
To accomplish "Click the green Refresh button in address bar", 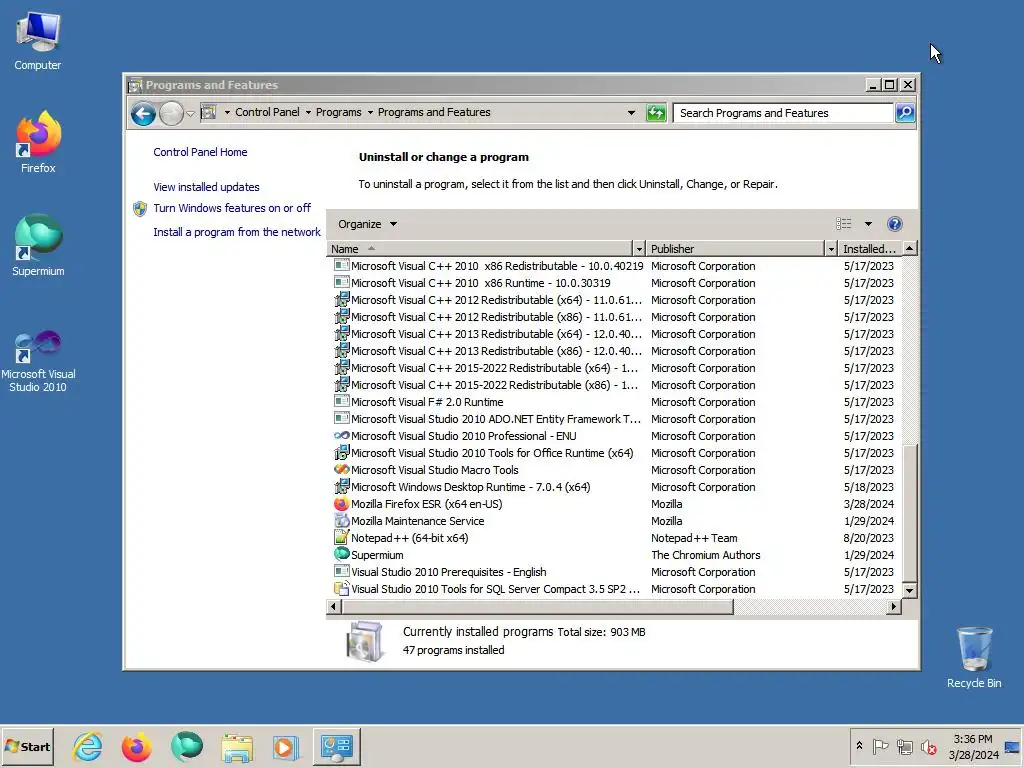I will coord(656,113).
